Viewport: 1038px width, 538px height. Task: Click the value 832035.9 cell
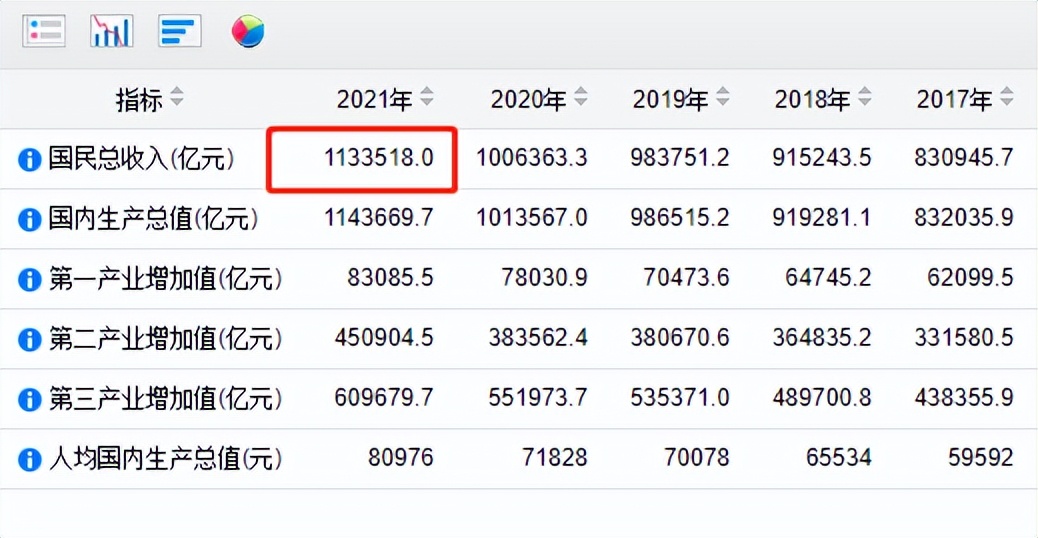pos(963,218)
